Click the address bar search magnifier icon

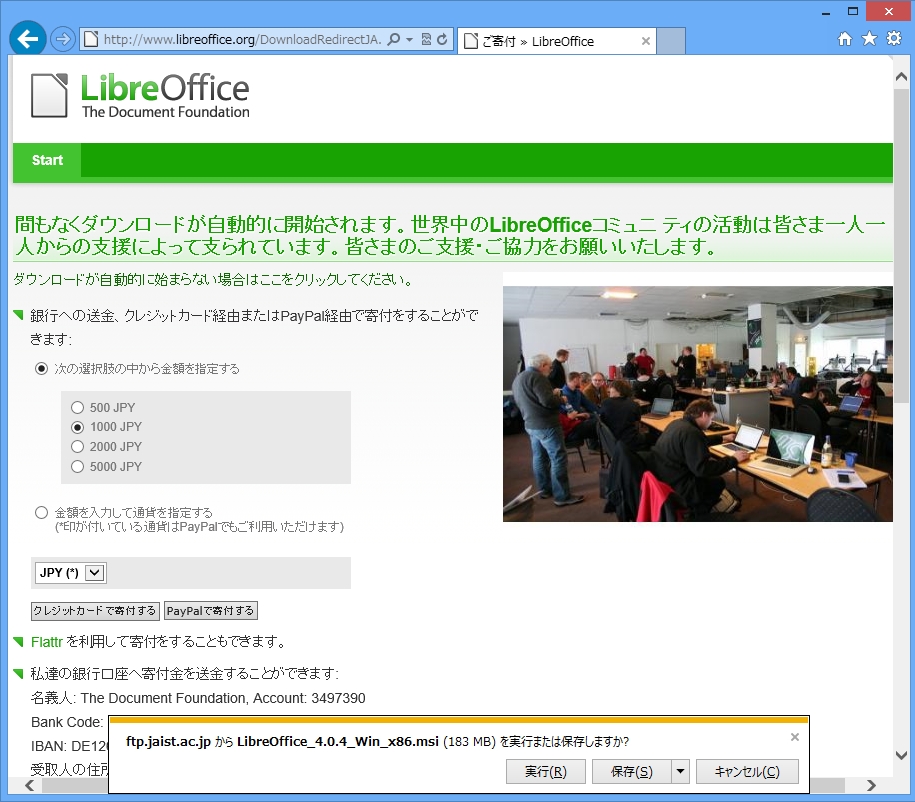coord(394,40)
